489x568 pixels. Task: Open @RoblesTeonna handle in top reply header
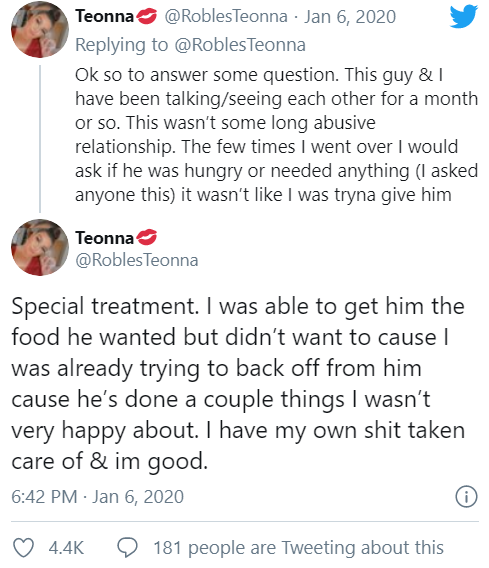pos(226,16)
